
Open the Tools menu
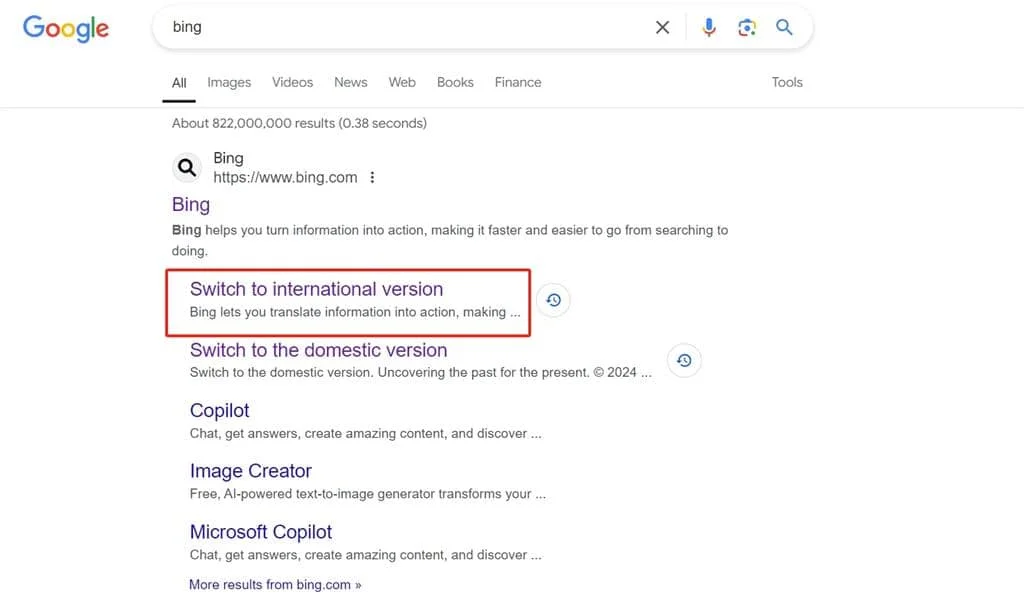pos(787,82)
